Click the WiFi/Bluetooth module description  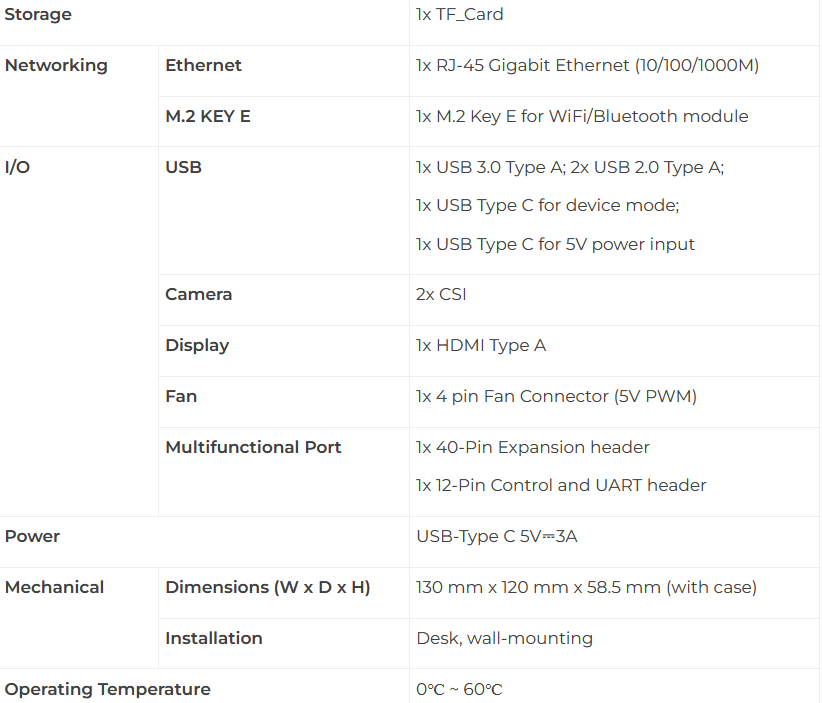coord(582,116)
